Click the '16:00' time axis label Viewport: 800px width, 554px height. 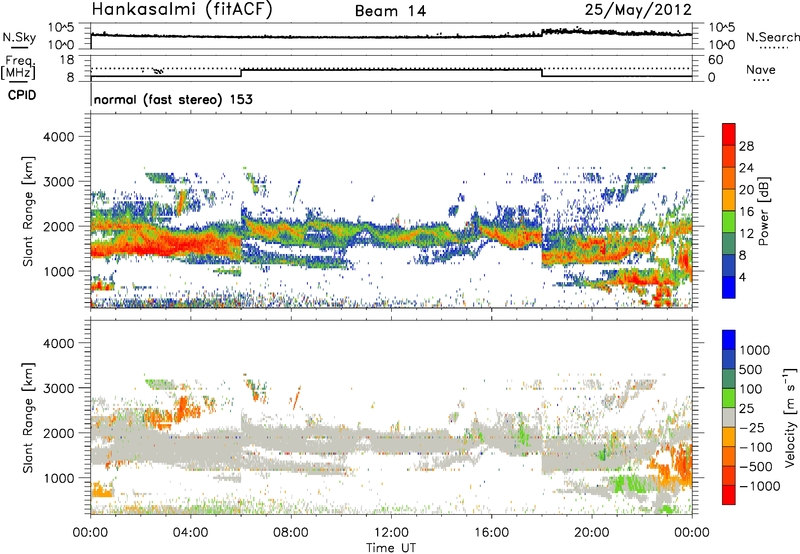(x=491, y=533)
